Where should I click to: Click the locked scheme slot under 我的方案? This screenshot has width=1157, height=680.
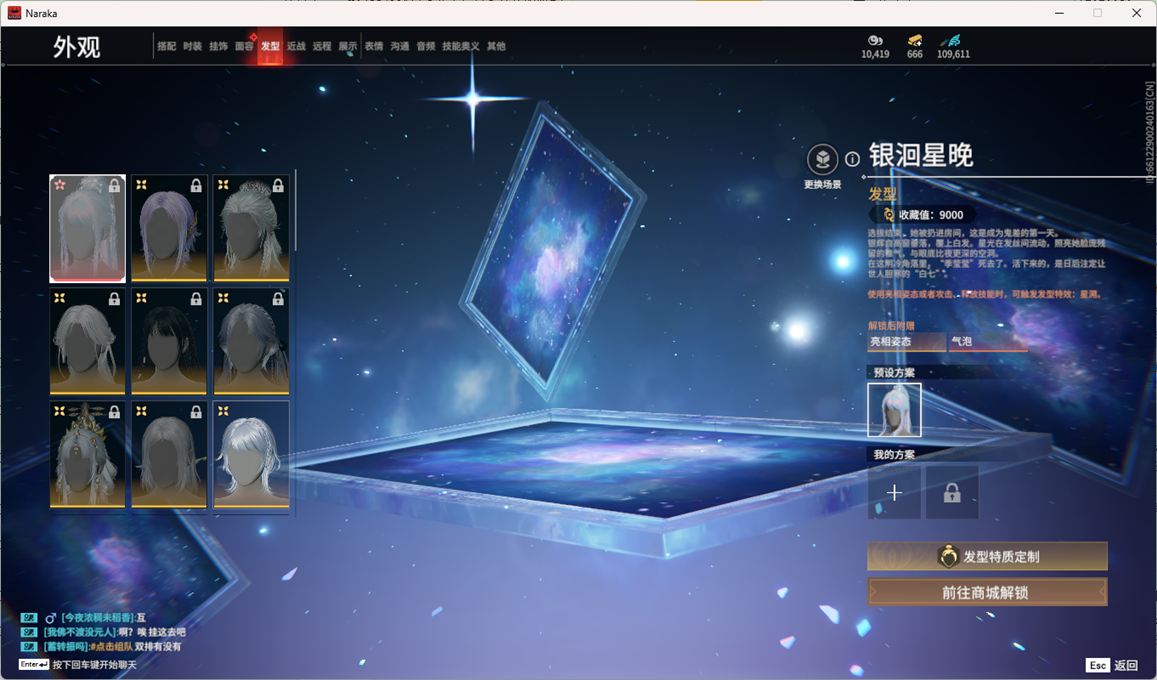tap(951, 492)
